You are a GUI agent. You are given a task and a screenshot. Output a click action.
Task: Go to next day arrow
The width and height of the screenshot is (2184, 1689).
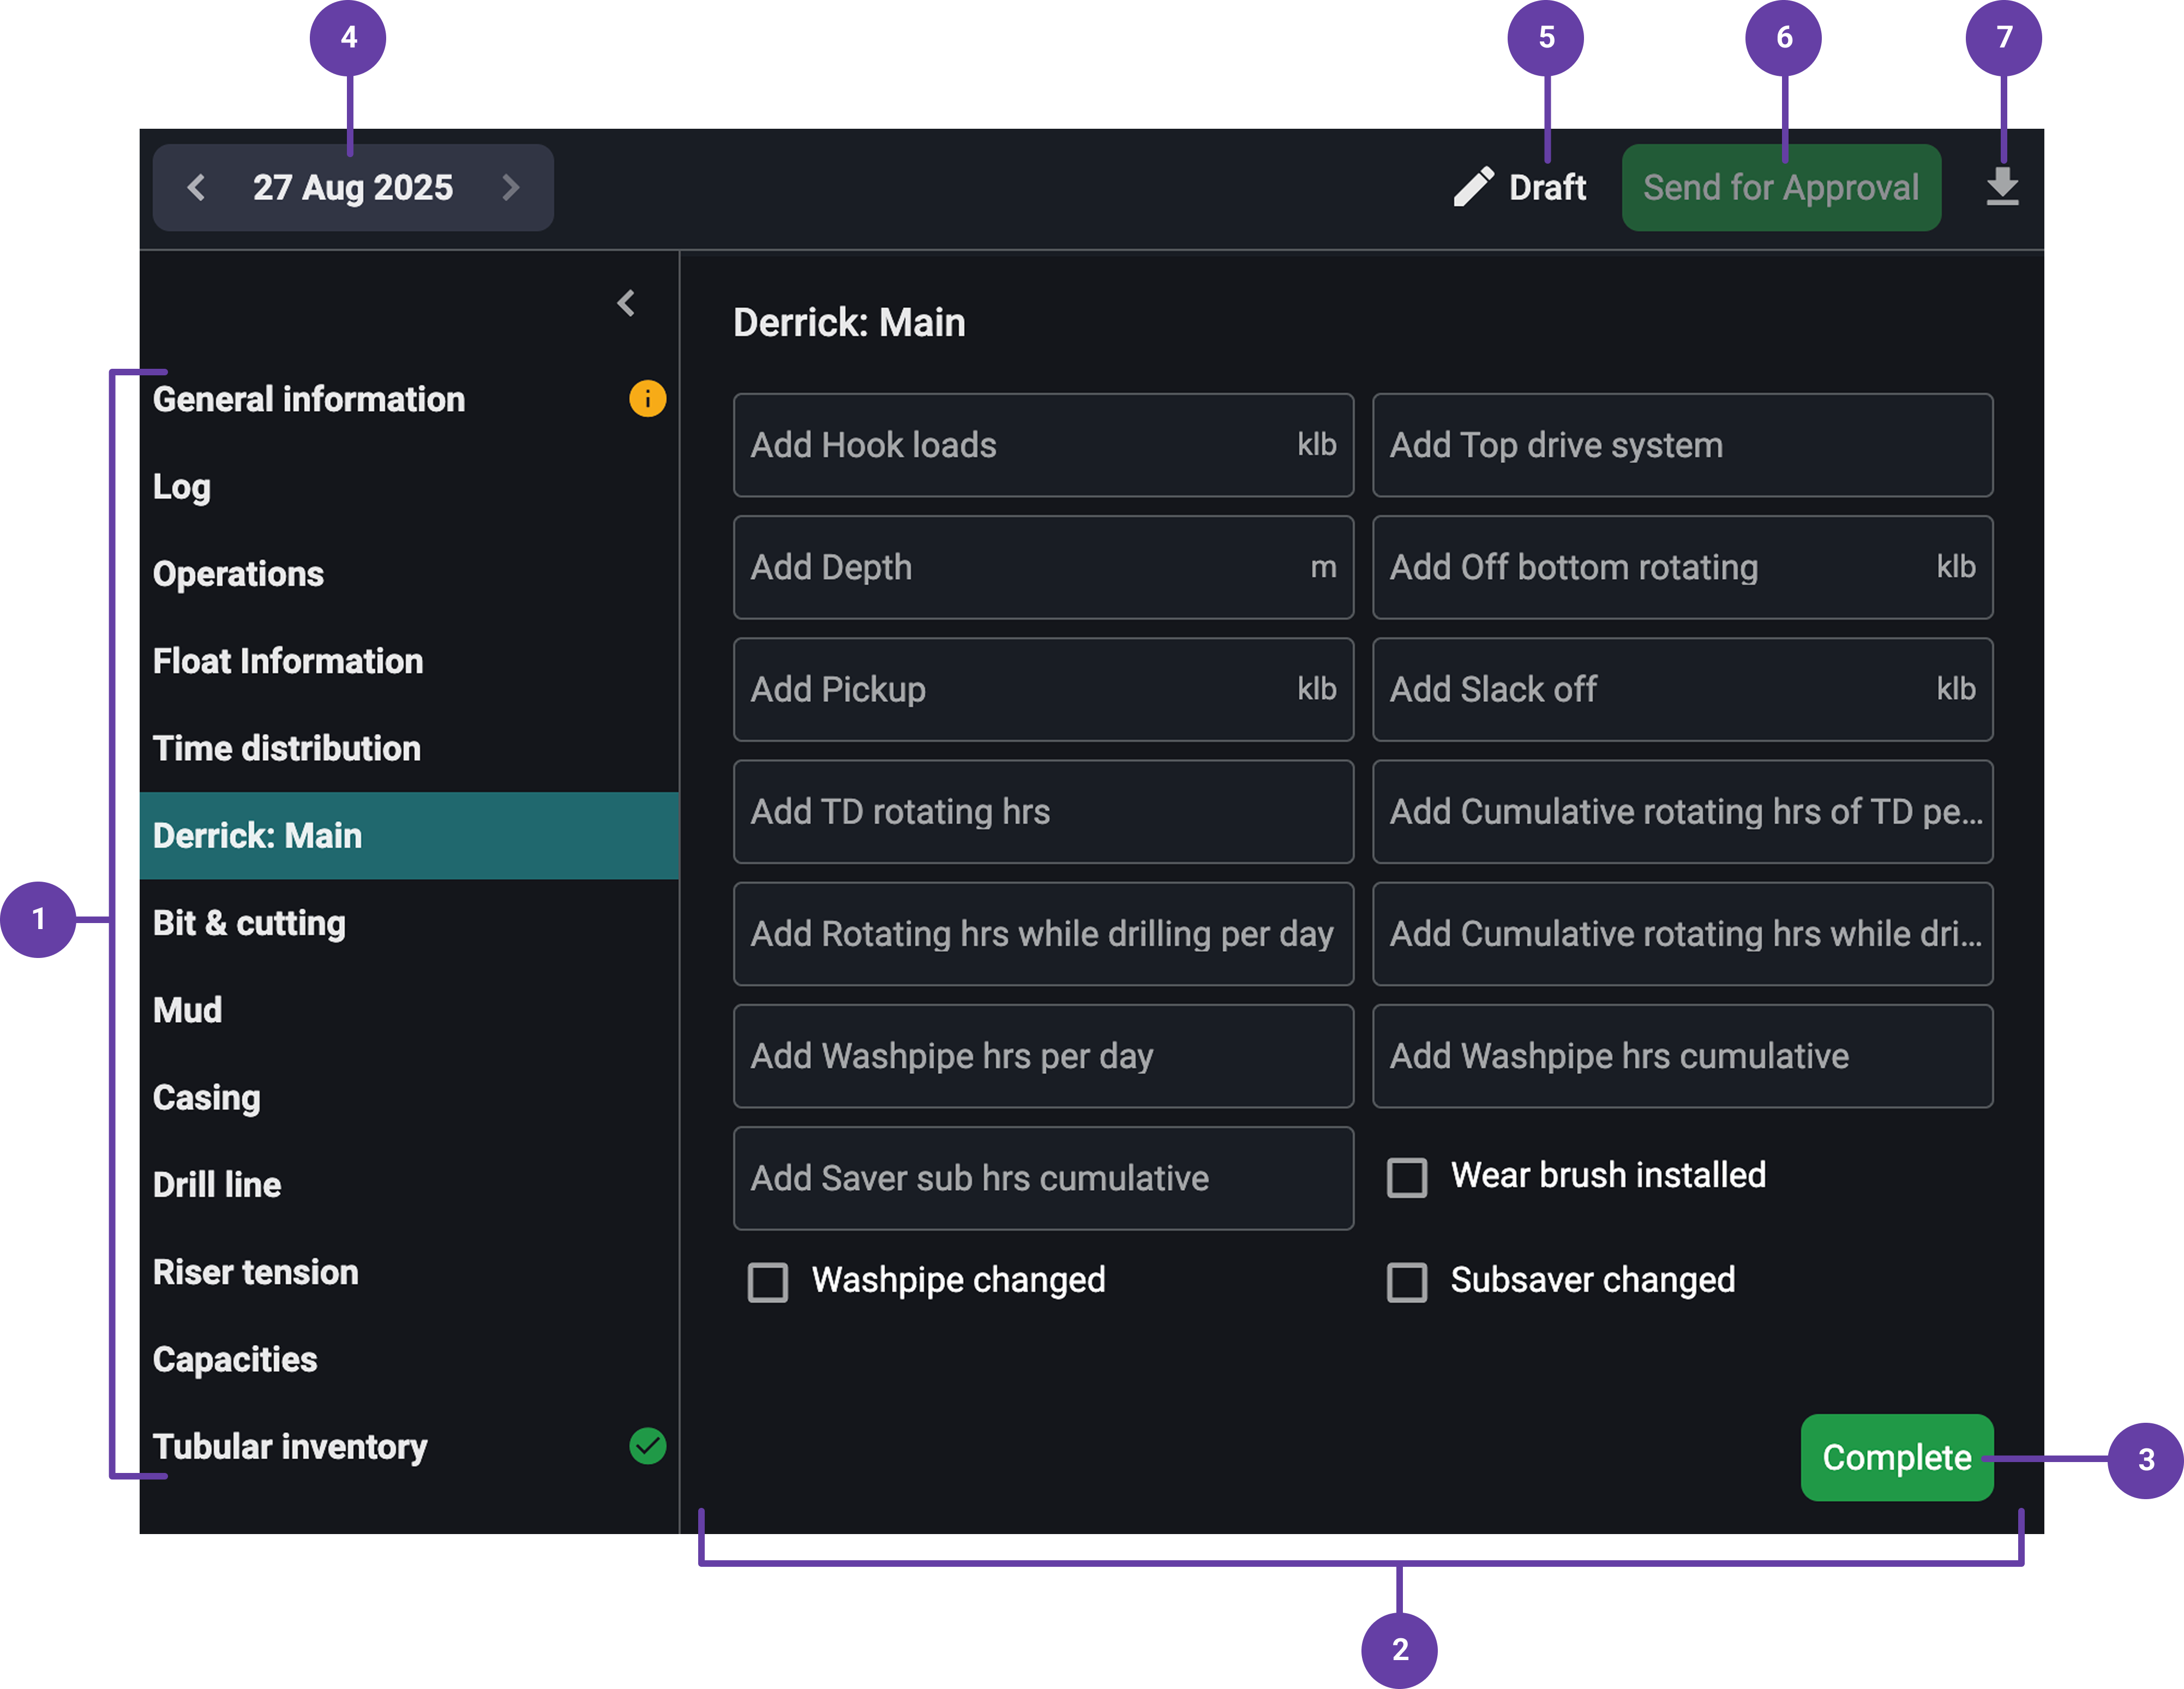click(x=510, y=187)
